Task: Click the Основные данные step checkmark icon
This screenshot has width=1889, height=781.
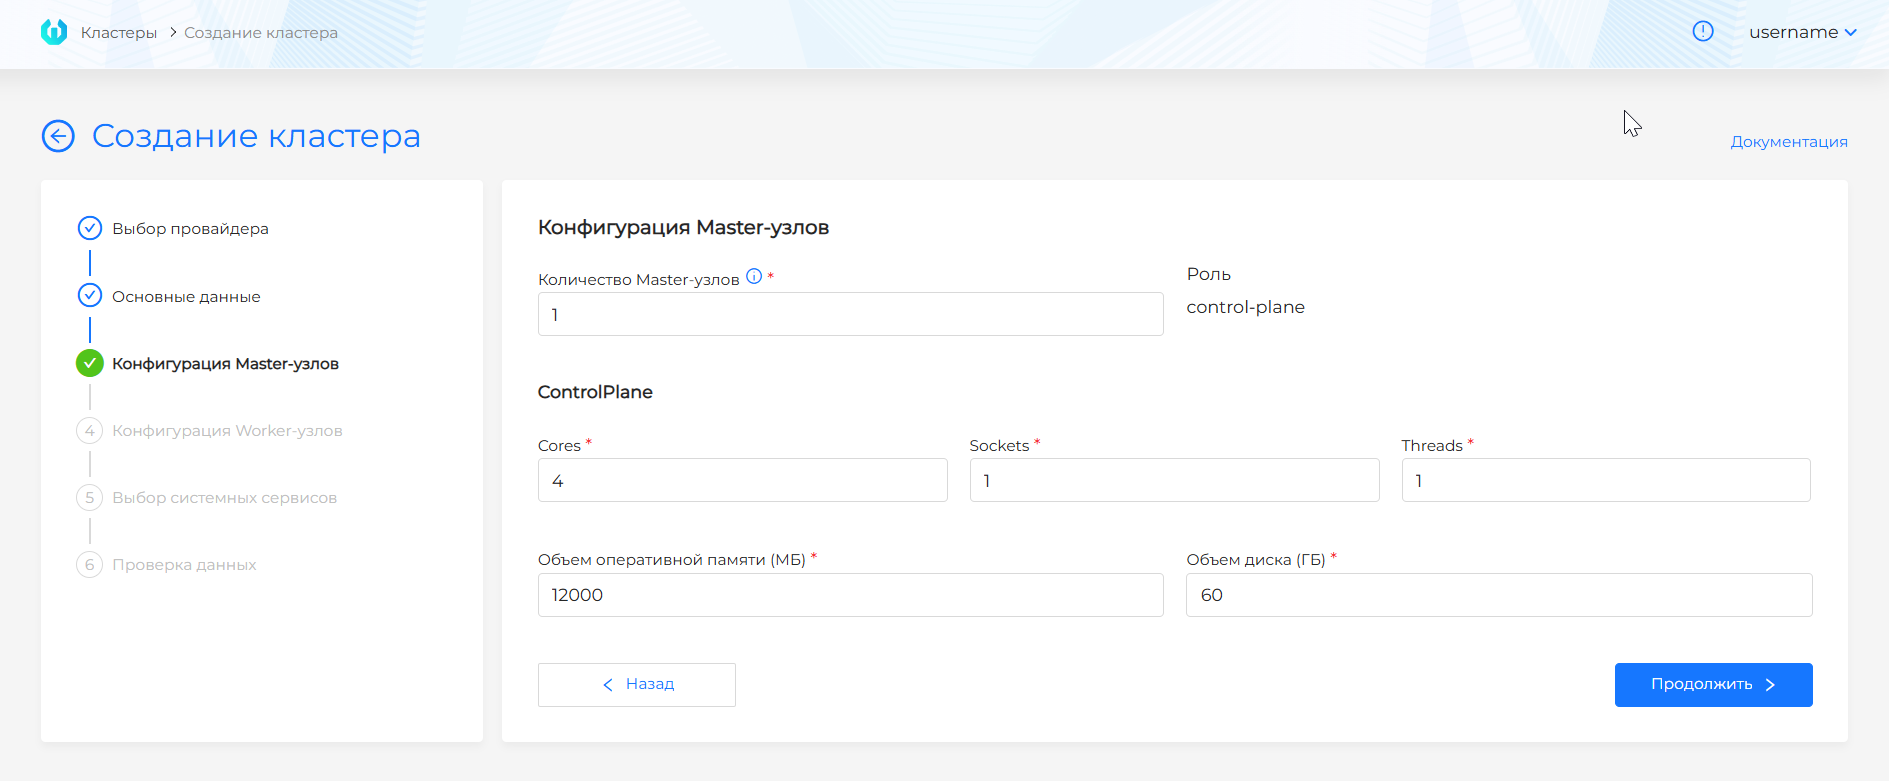Action: 90,296
